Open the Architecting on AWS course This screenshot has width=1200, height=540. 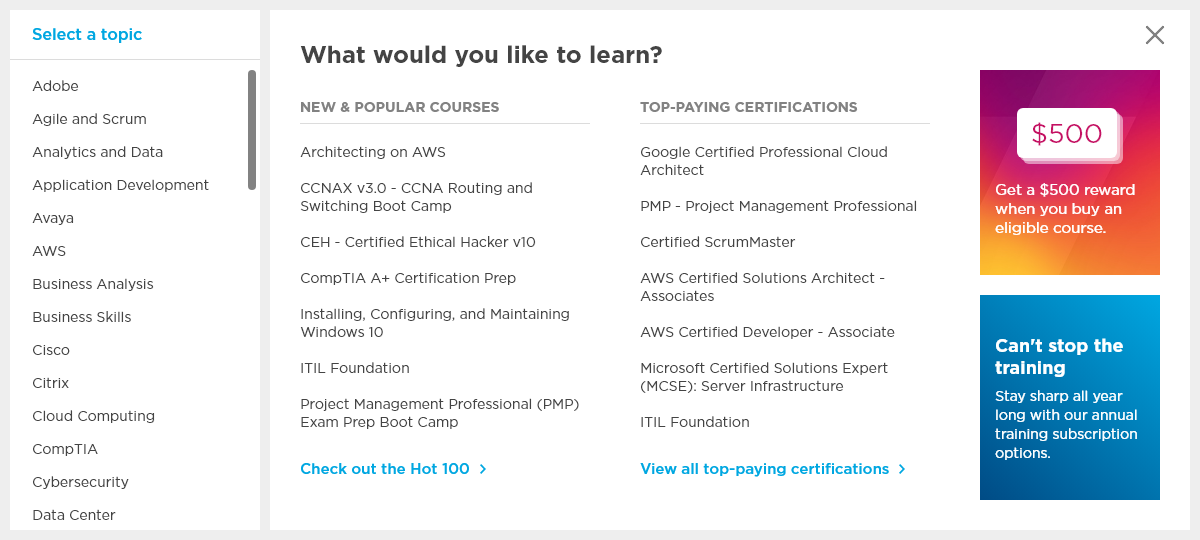tap(373, 152)
